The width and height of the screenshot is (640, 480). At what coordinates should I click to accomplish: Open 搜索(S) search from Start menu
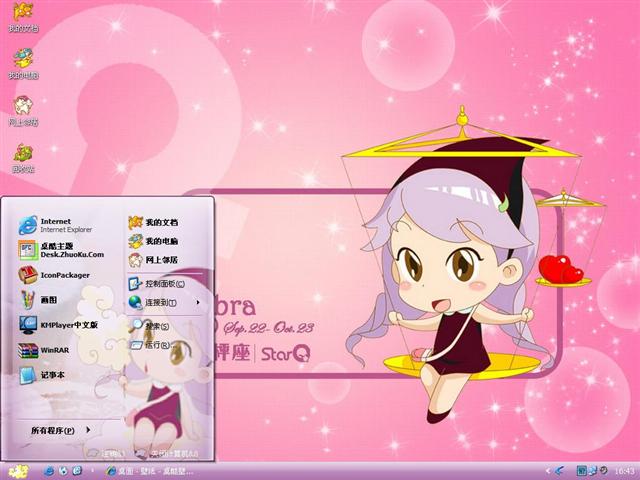149,326
